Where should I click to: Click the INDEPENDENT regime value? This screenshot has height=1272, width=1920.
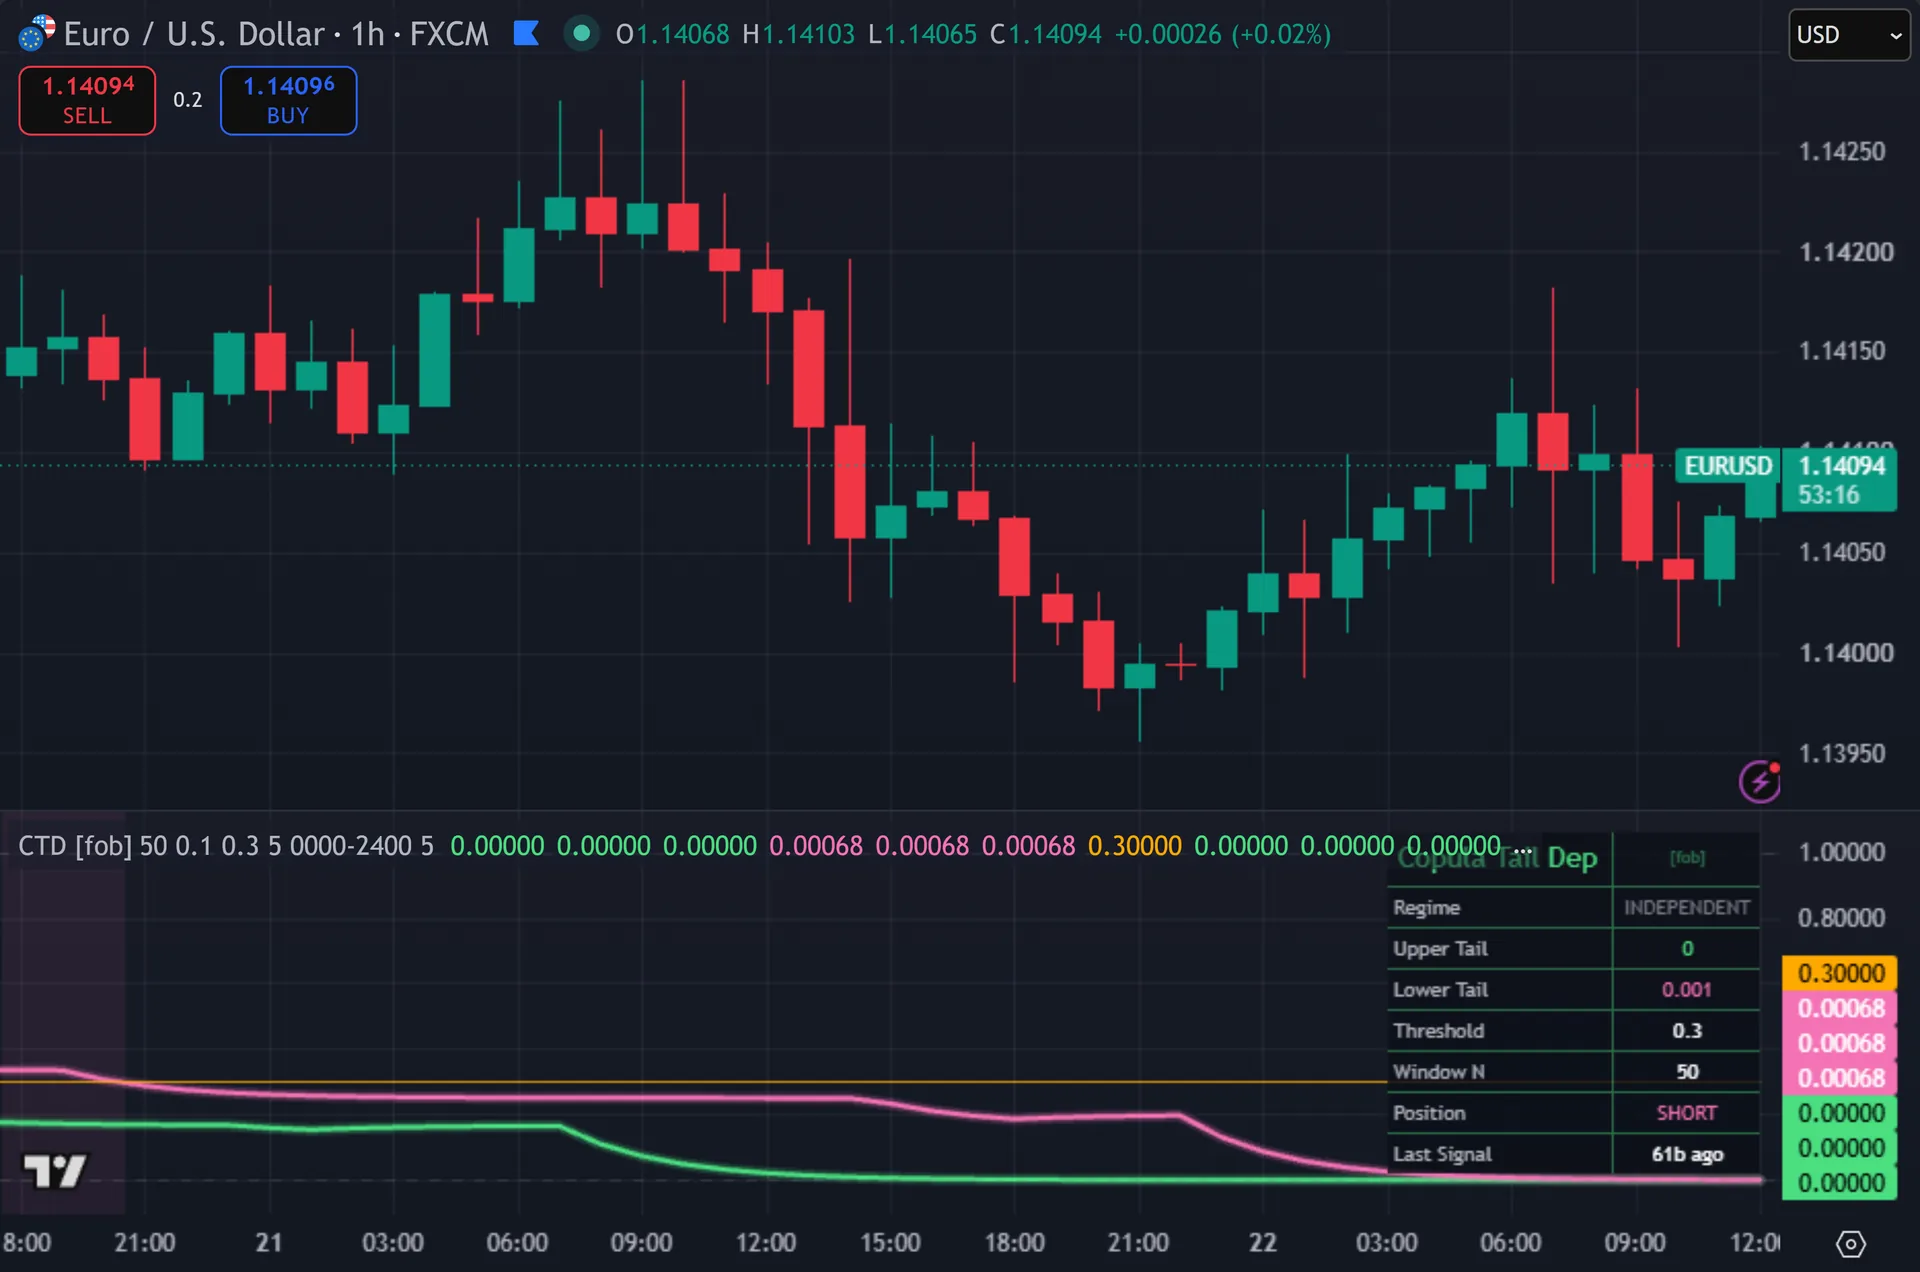click(x=1687, y=908)
